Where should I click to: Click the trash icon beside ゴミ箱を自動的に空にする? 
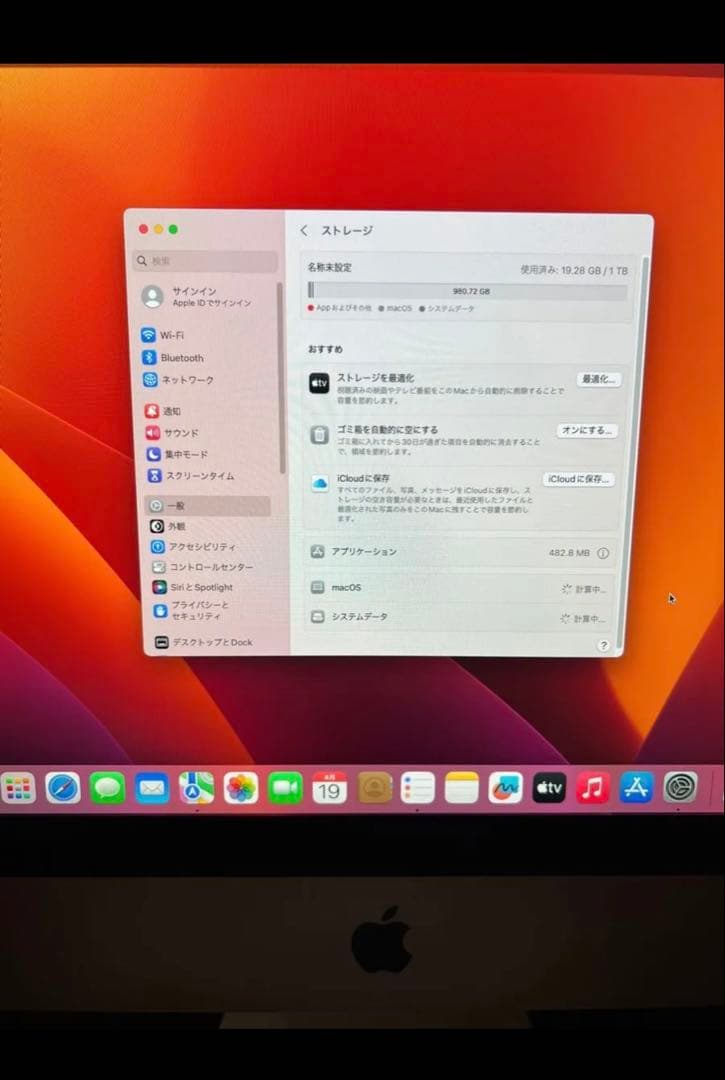click(319, 435)
